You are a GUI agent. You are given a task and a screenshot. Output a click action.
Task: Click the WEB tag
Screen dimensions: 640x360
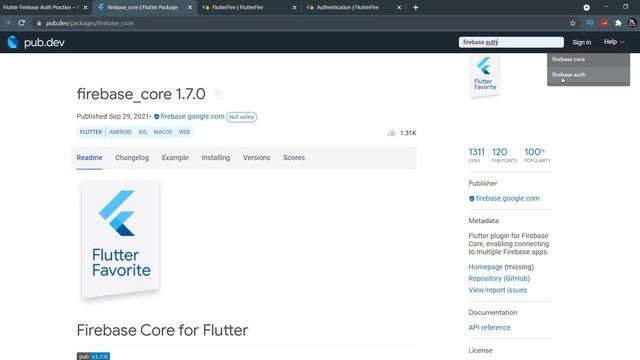(184, 132)
